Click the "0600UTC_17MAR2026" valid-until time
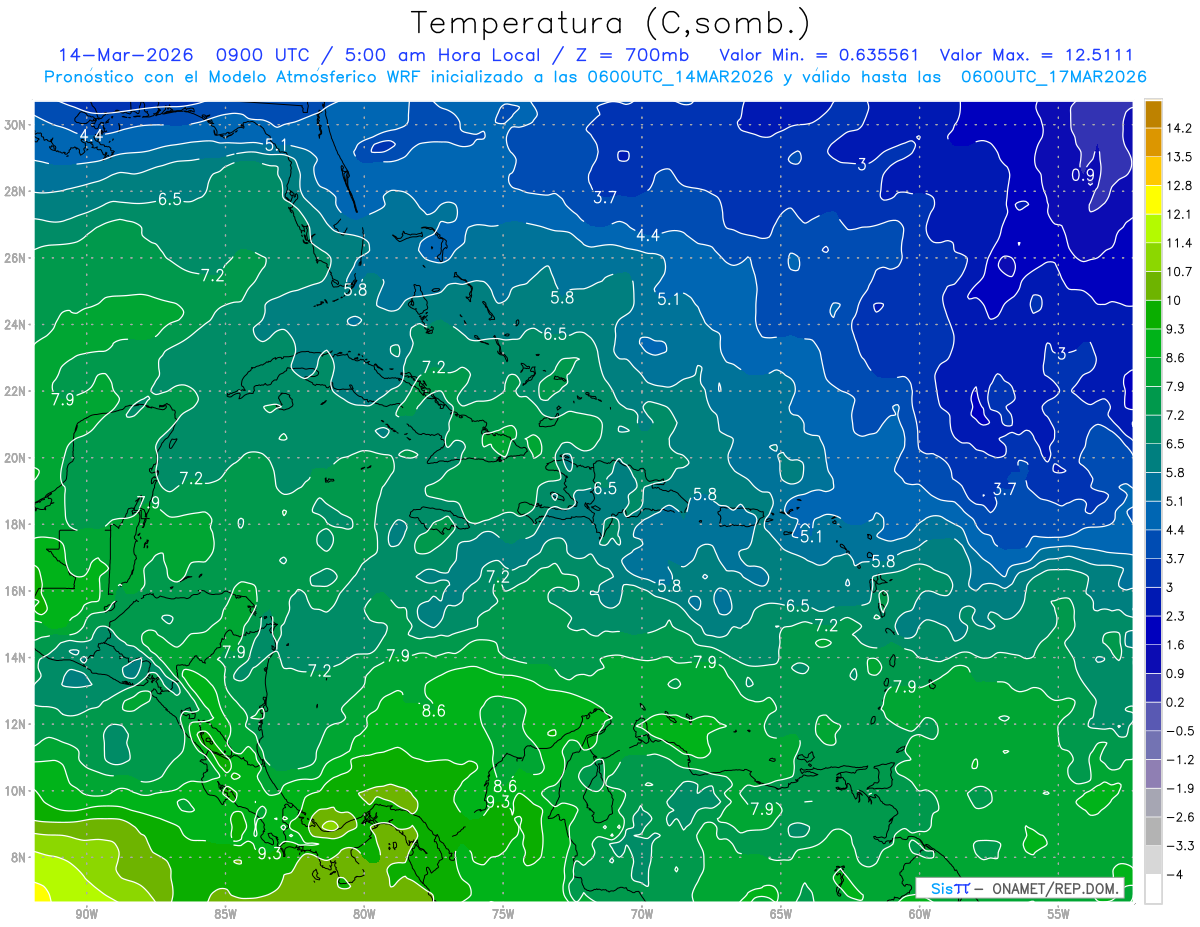 point(1053,77)
